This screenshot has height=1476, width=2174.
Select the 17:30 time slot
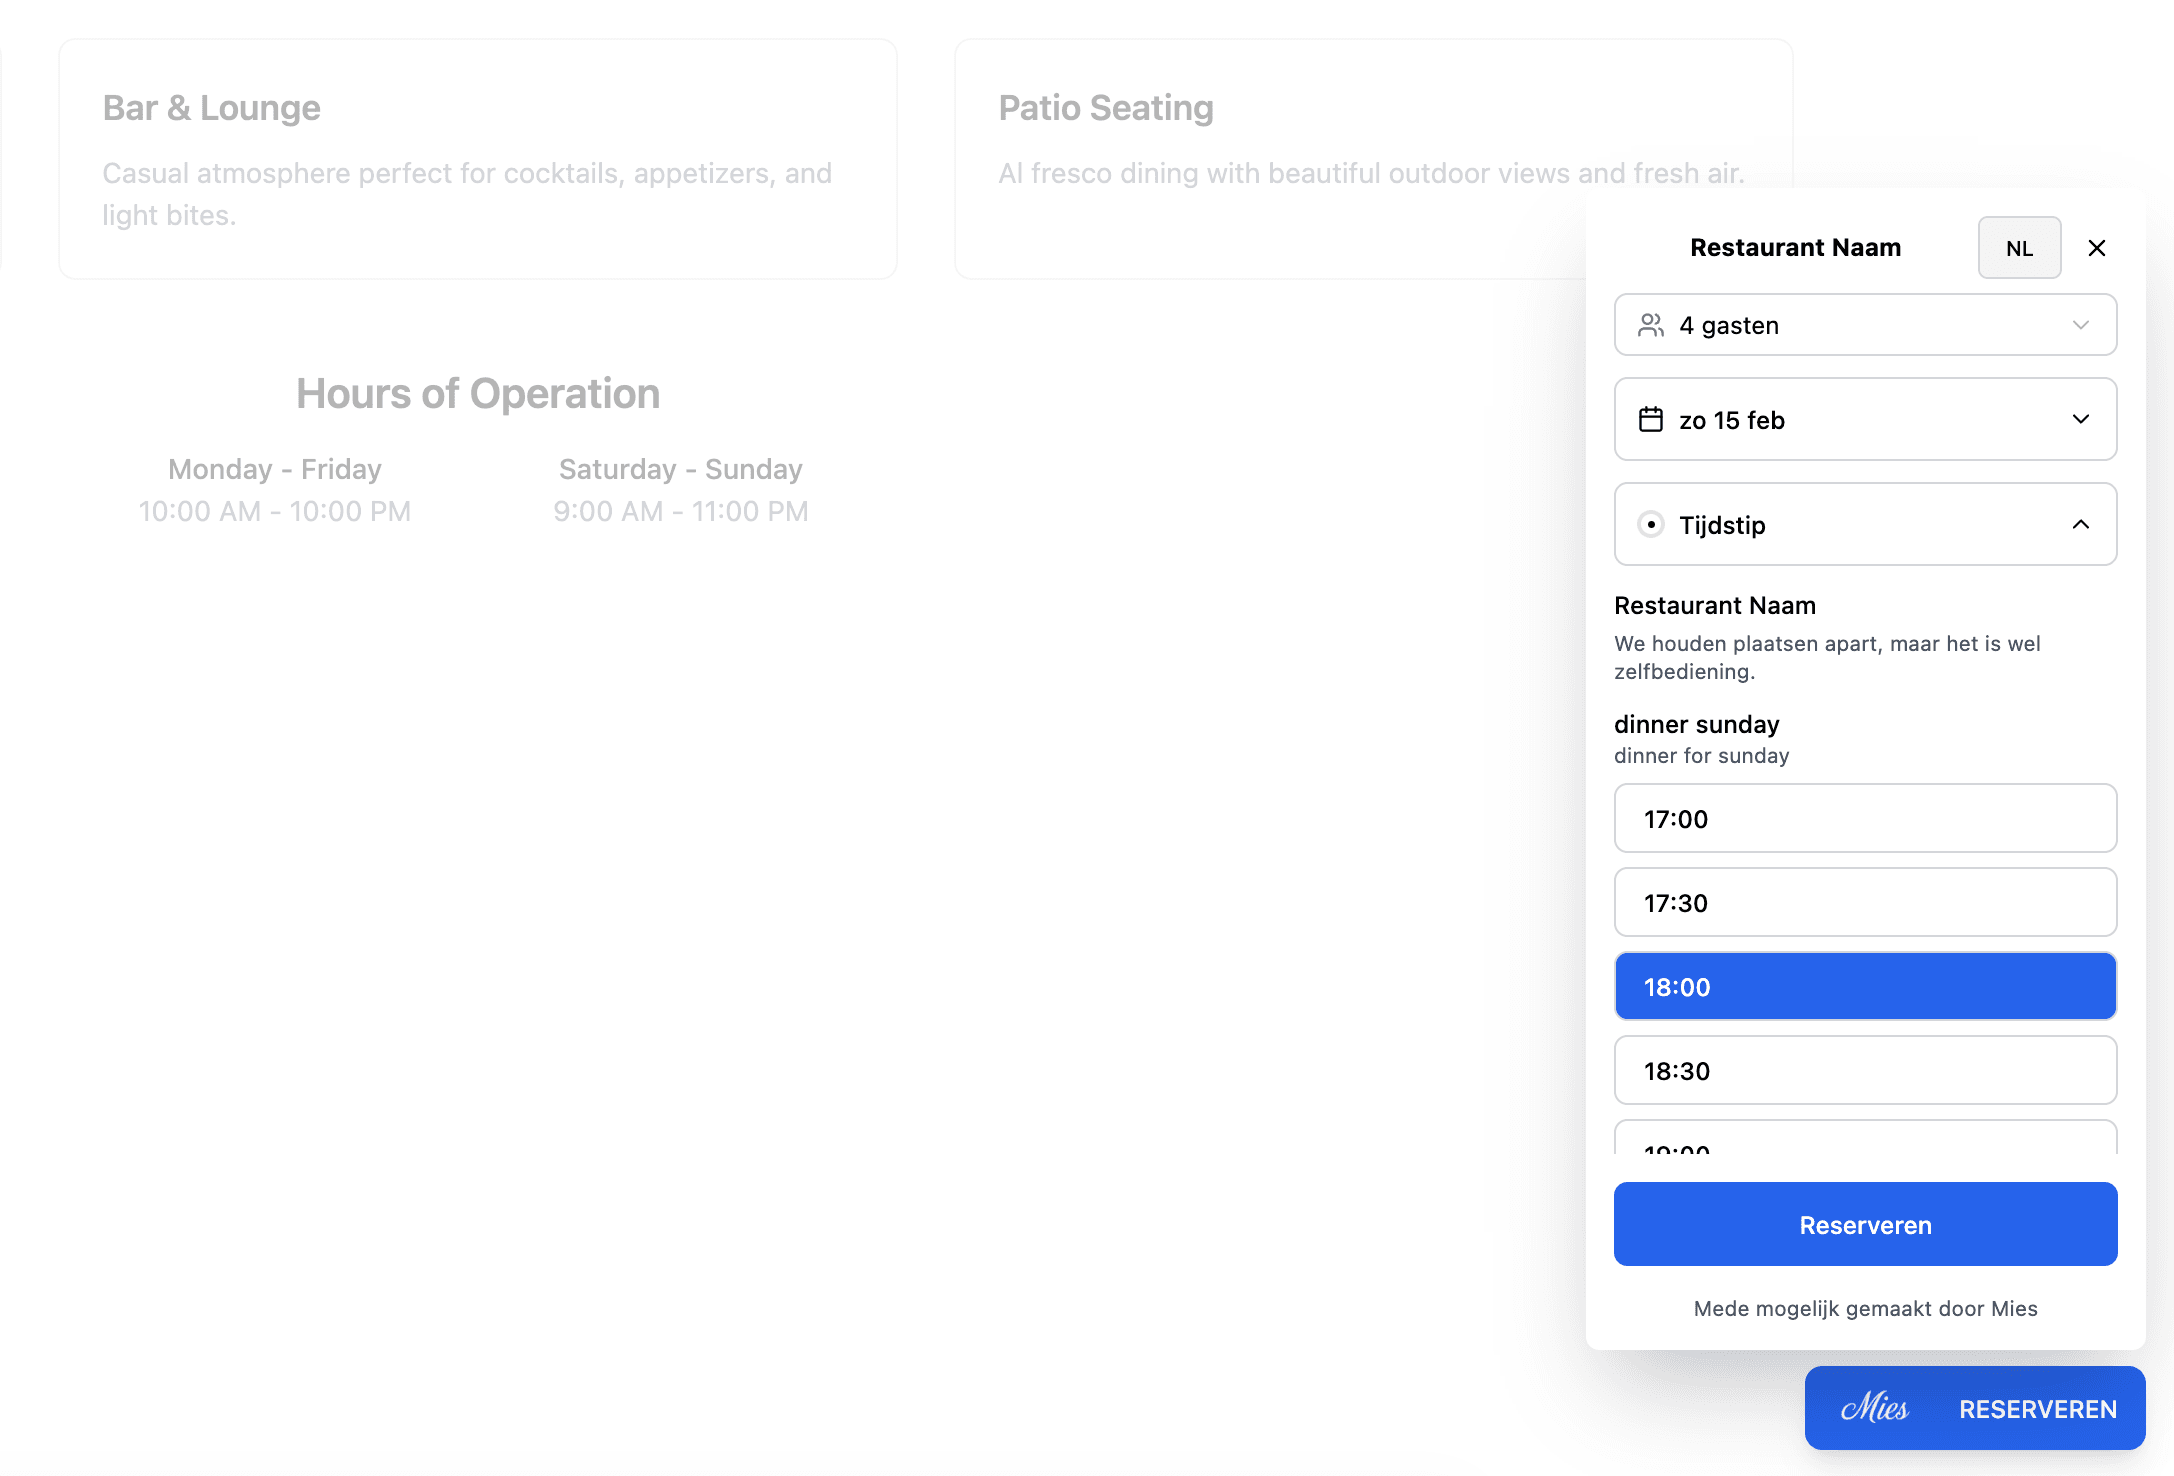tap(1864, 902)
